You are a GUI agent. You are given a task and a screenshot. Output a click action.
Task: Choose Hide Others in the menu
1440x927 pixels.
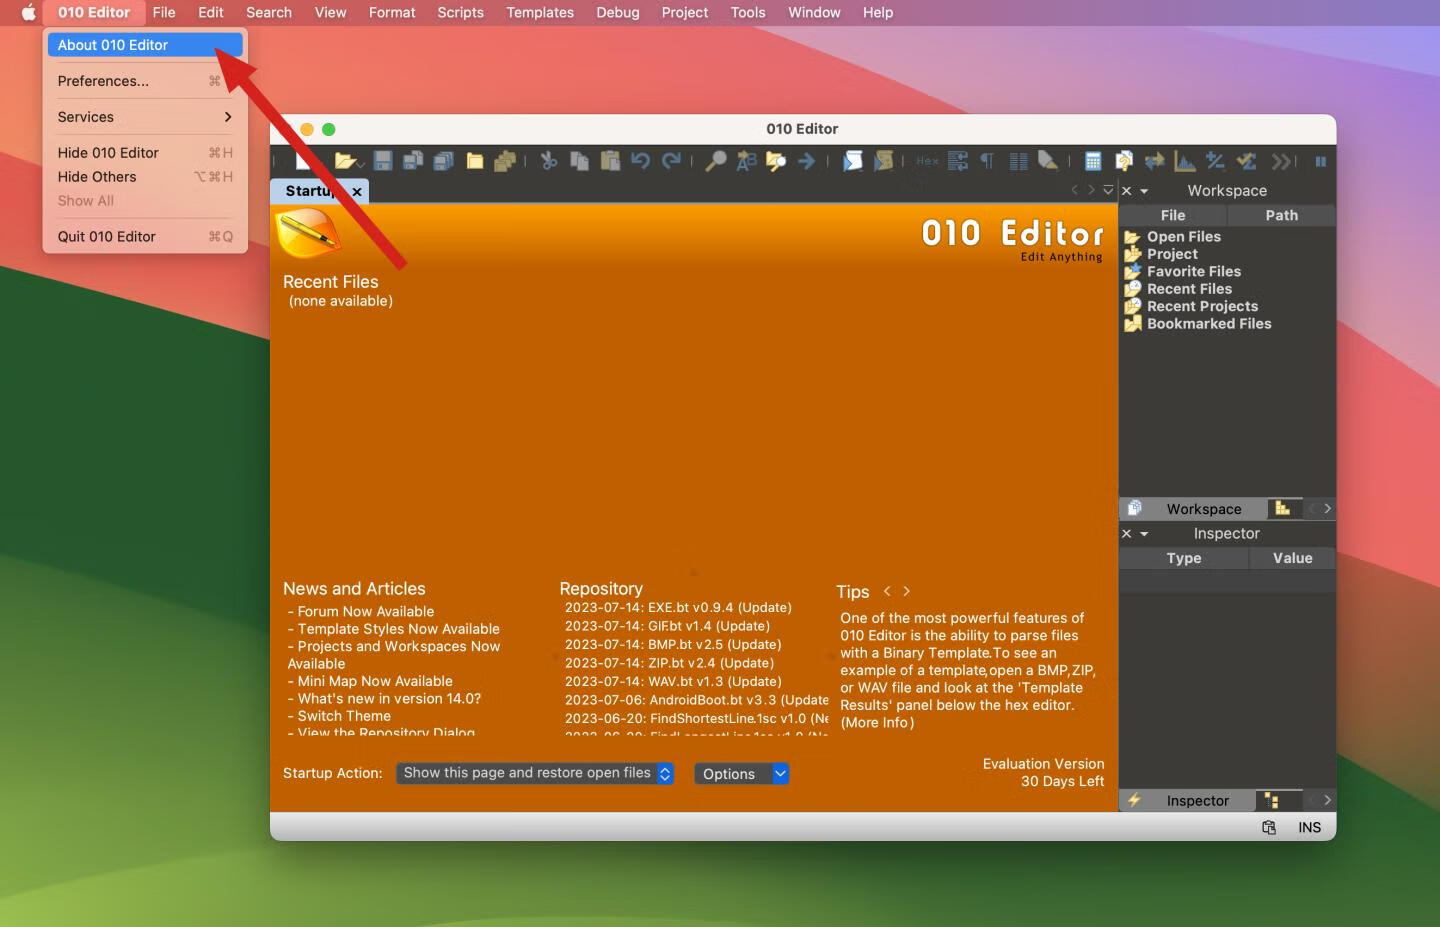[145, 177]
